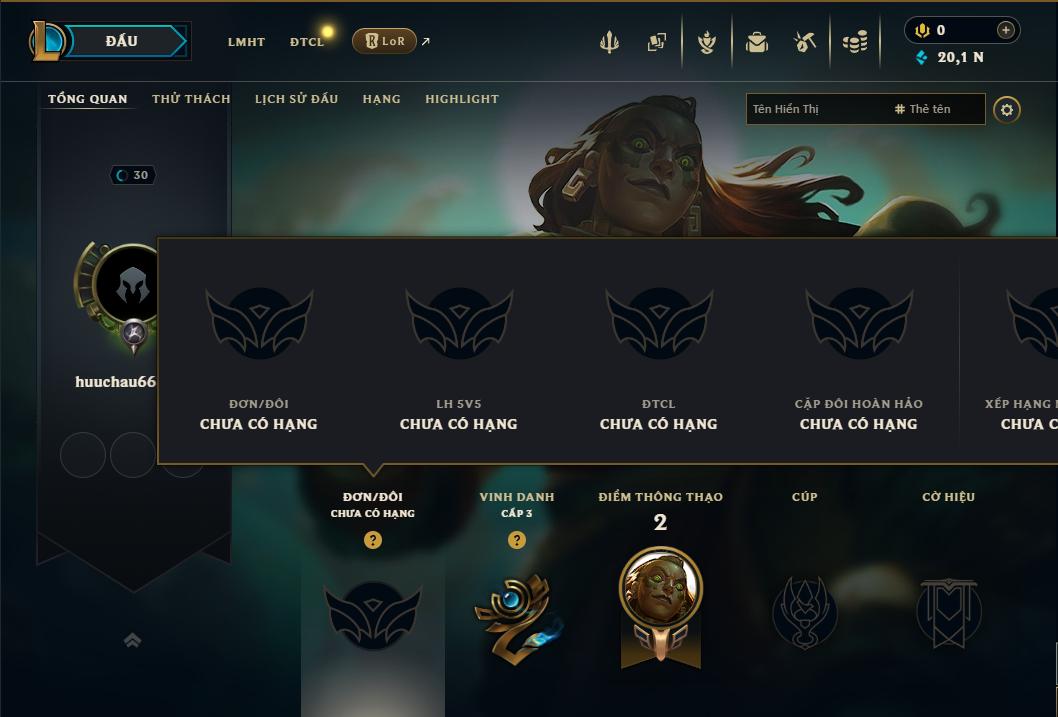Image resolution: width=1058 pixels, height=717 pixels.
Task: Open the Store coins icon
Action: click(855, 43)
